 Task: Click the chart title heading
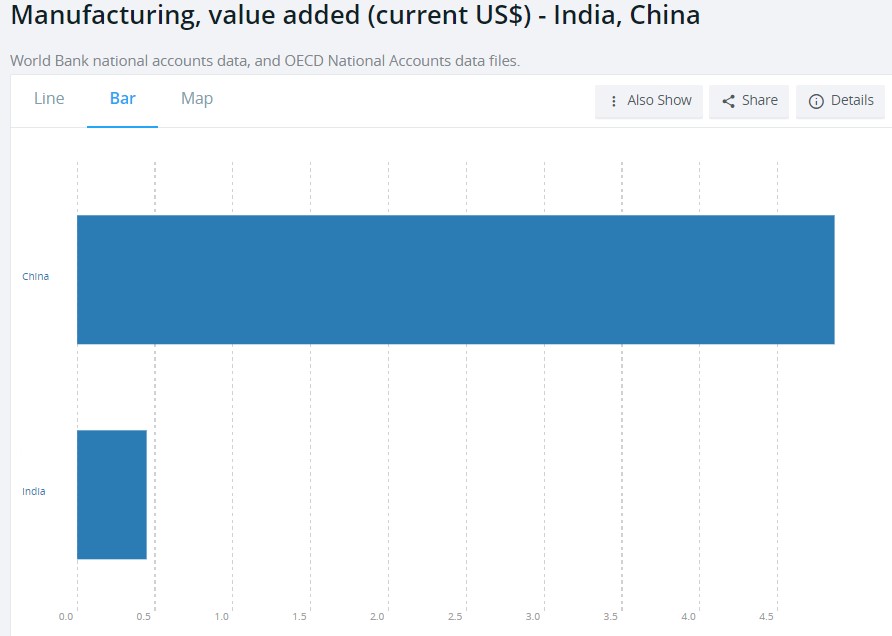(x=355, y=16)
